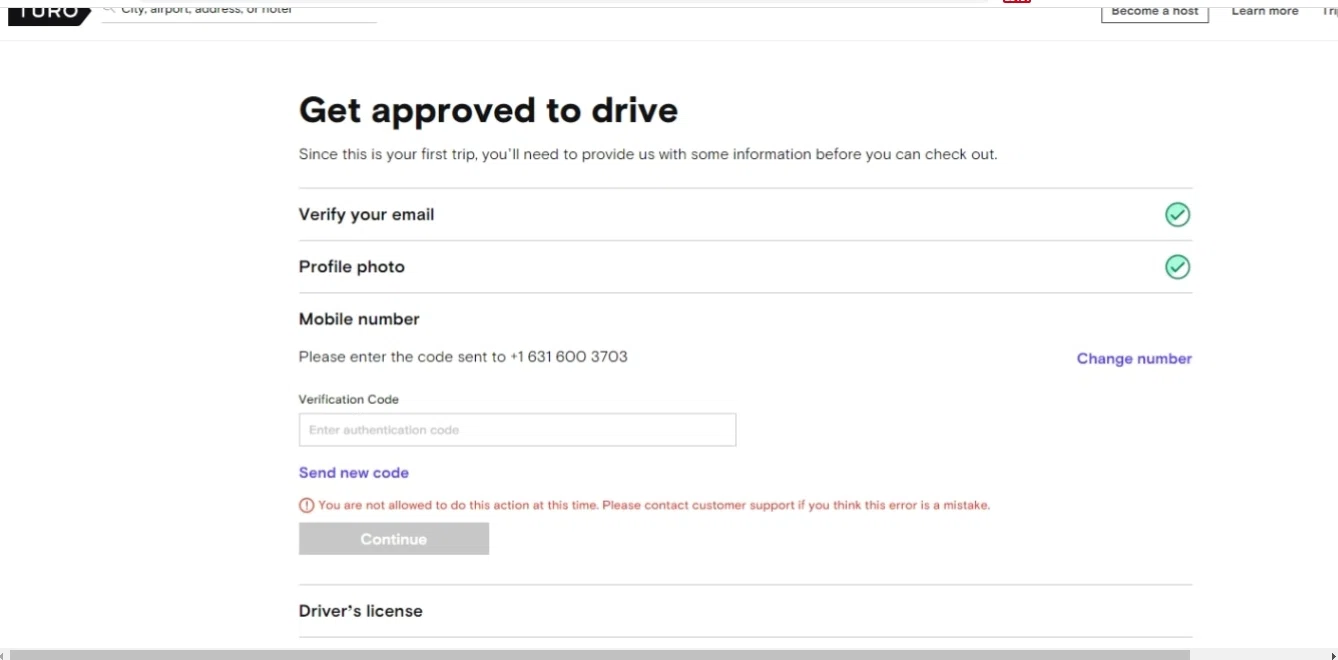Expand the Verify your email section
The width and height of the screenshot is (1338, 660).
[x=745, y=215]
